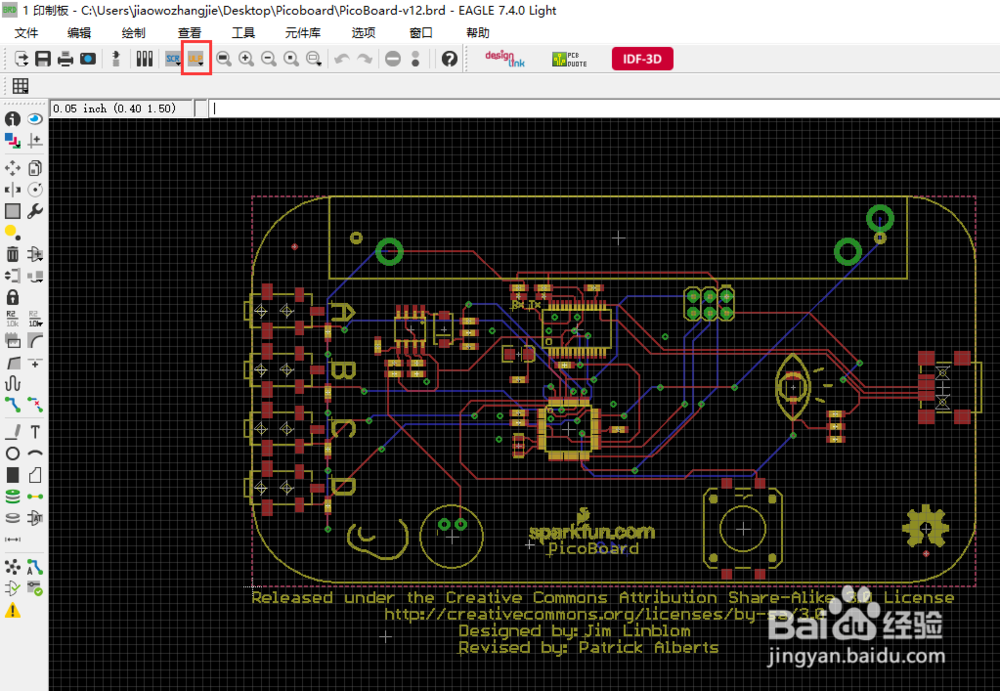Select the Delete tool in the left toolbar
This screenshot has height=691, width=1000.
click(12, 255)
